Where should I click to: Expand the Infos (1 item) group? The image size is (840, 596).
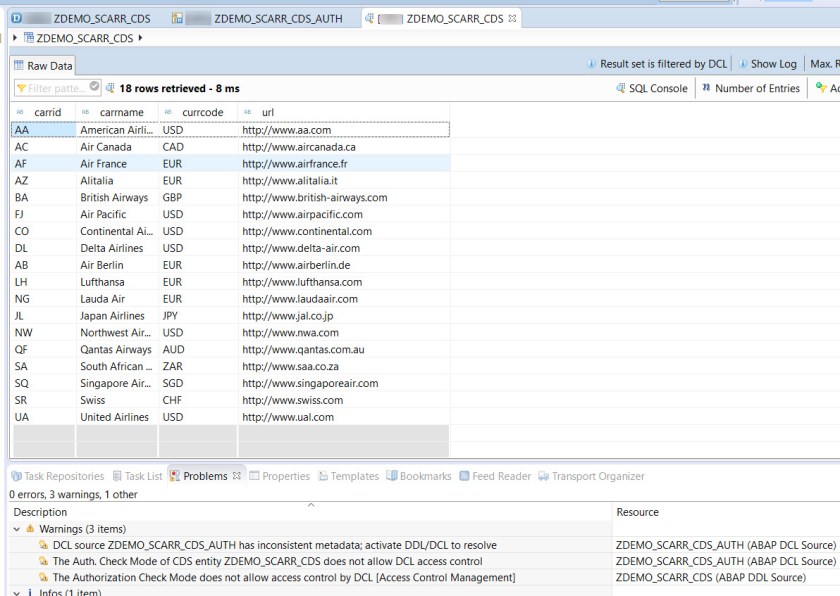click(17, 593)
